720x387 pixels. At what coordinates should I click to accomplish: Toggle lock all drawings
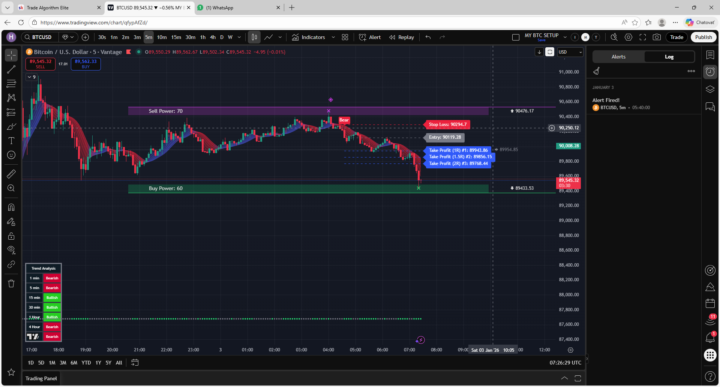click(x=11, y=236)
